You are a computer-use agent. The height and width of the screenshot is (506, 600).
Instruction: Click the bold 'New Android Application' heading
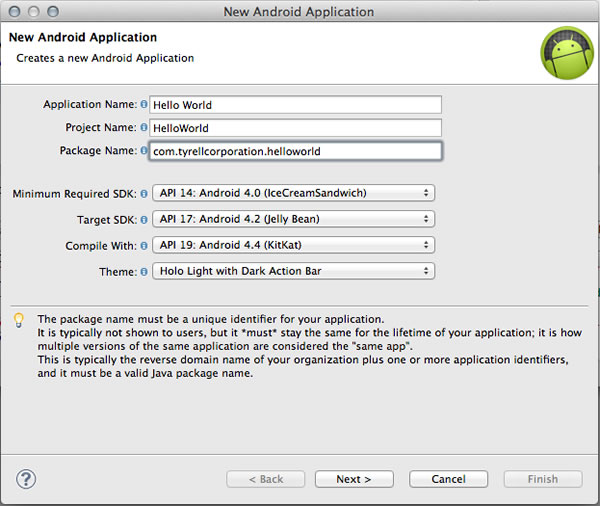[x=83, y=37]
